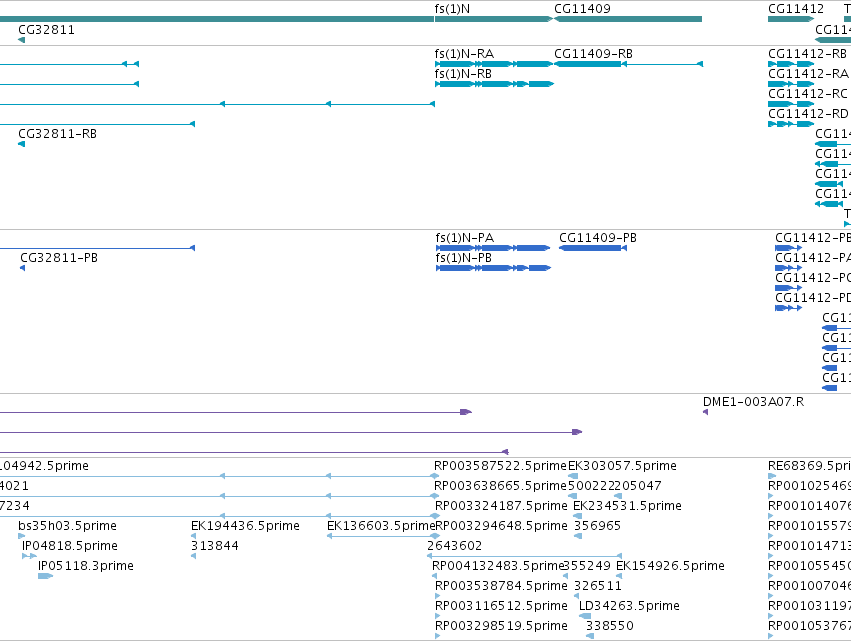Select transcript fs(1)N-RB

(x=463, y=74)
